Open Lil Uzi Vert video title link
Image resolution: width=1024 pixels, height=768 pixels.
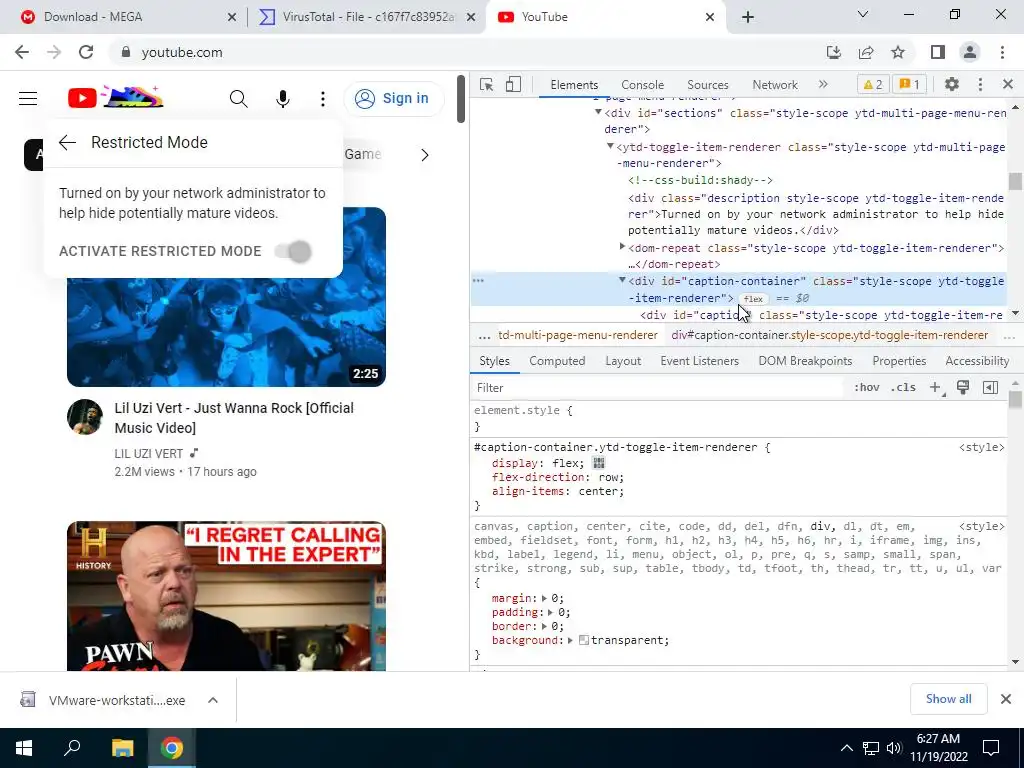click(234, 418)
